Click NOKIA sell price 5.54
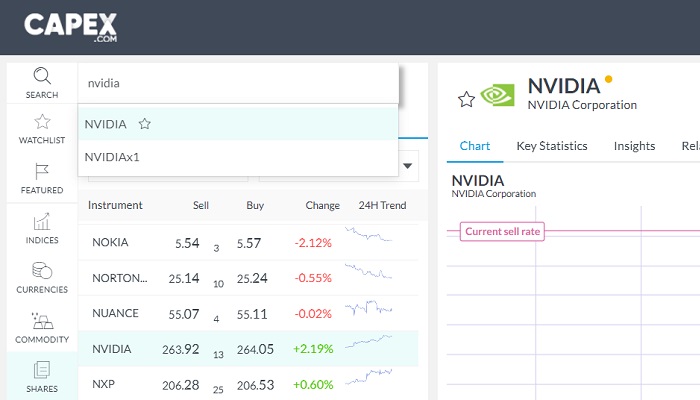700x400 pixels. point(187,243)
